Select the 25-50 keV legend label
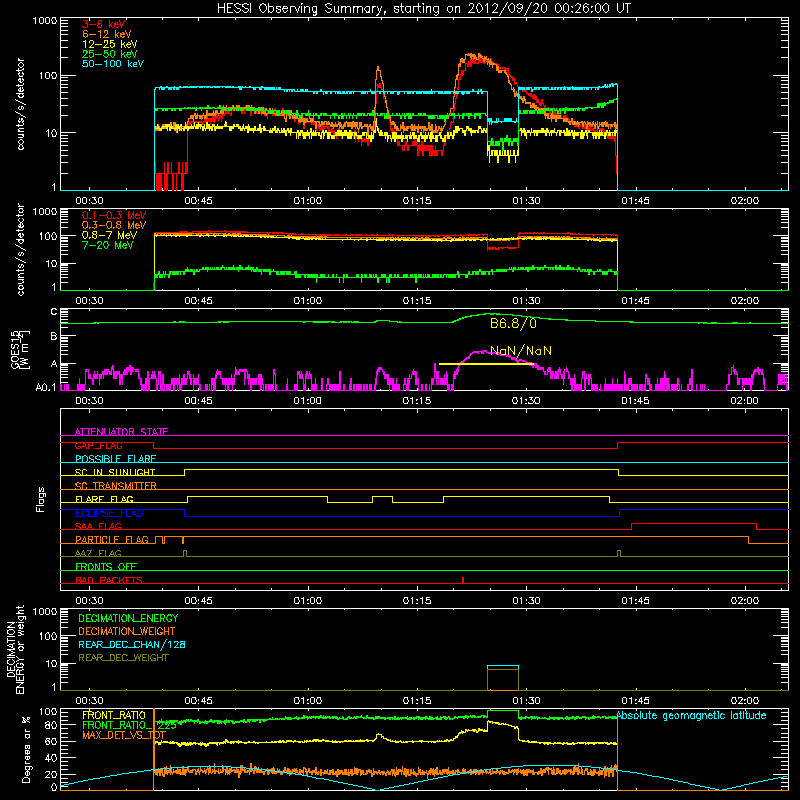 click(110, 54)
